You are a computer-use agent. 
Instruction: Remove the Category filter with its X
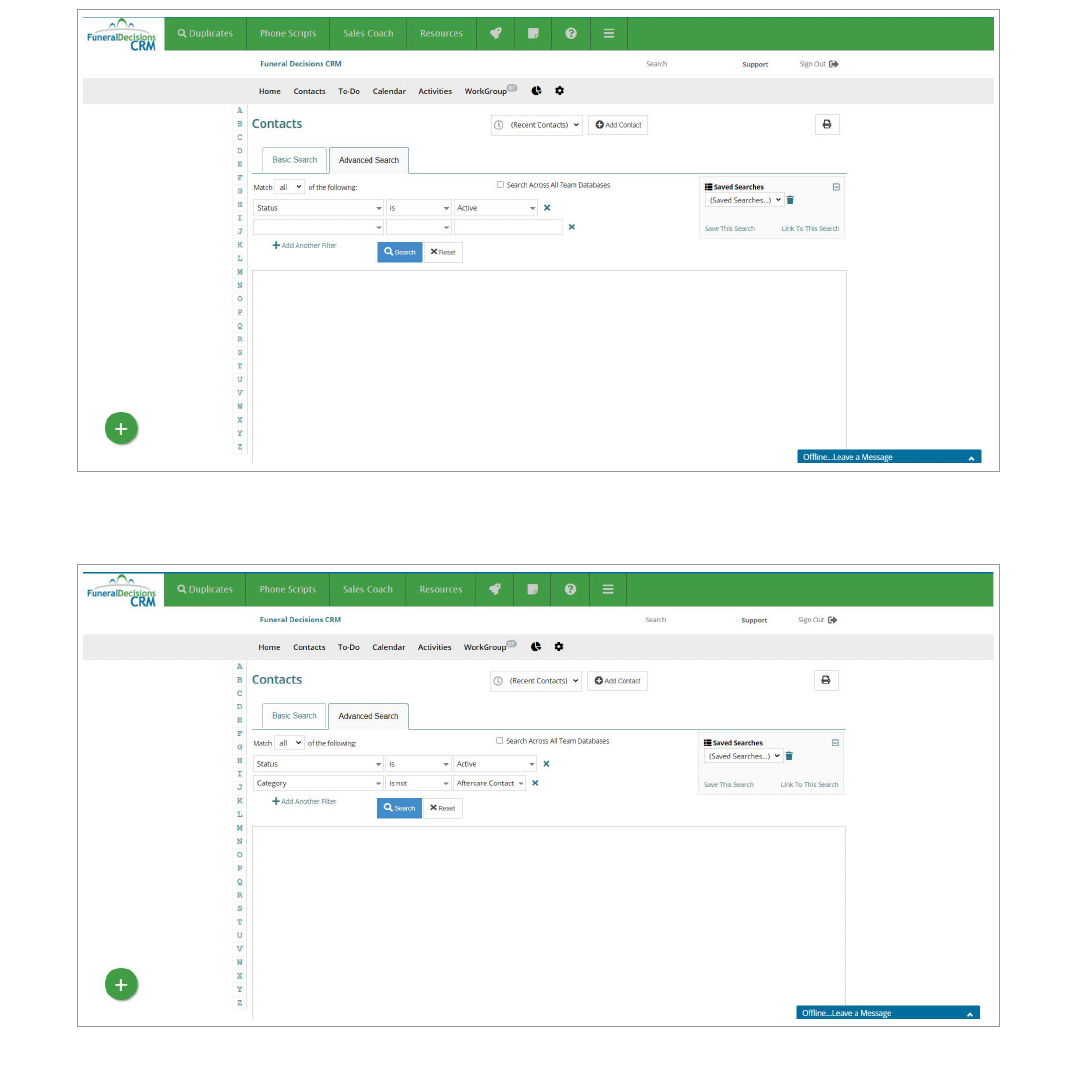click(x=535, y=783)
